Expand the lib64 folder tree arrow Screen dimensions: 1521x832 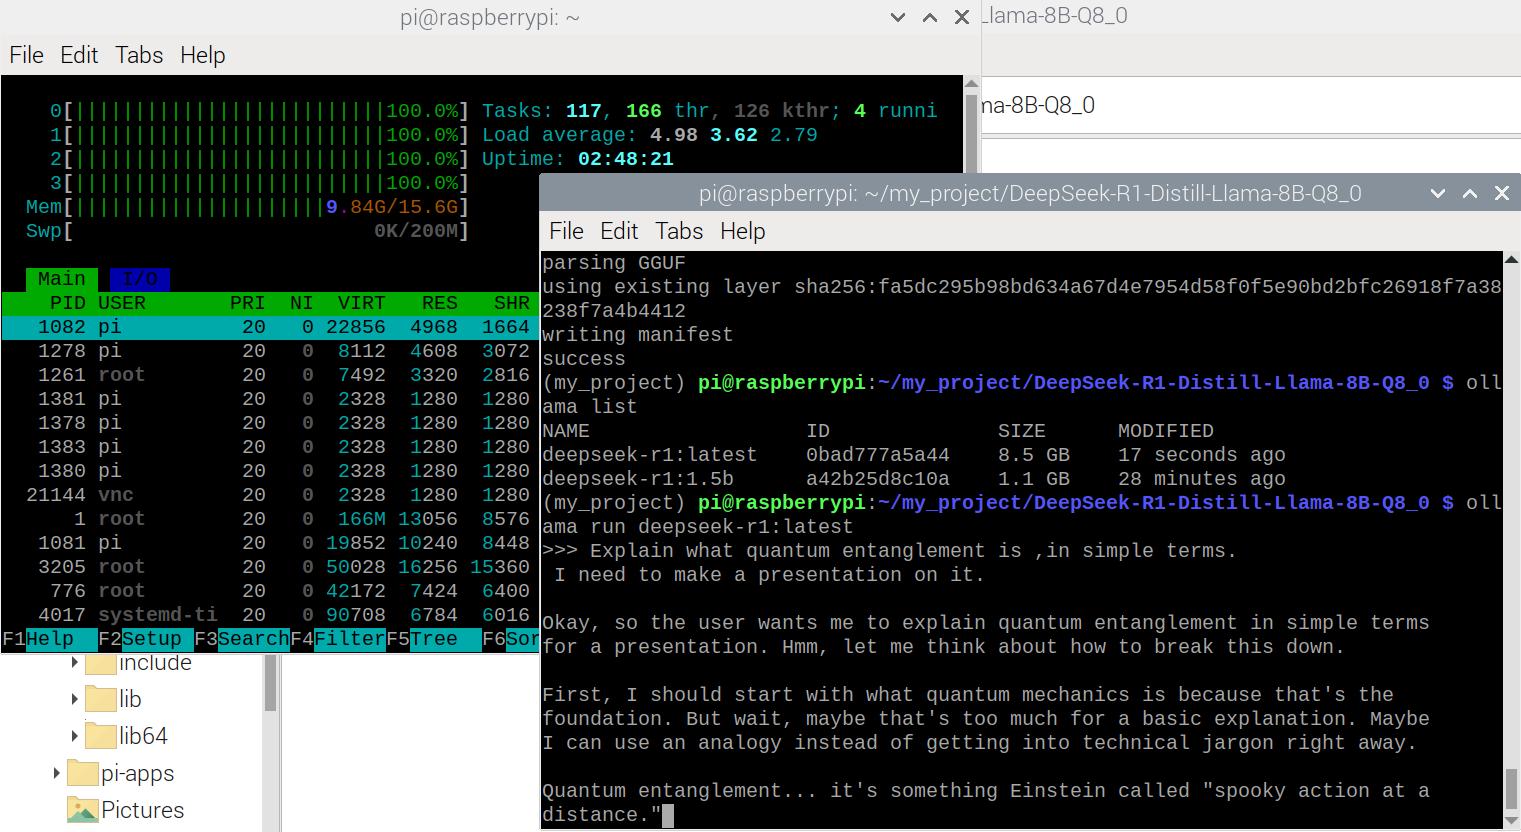click(74, 737)
